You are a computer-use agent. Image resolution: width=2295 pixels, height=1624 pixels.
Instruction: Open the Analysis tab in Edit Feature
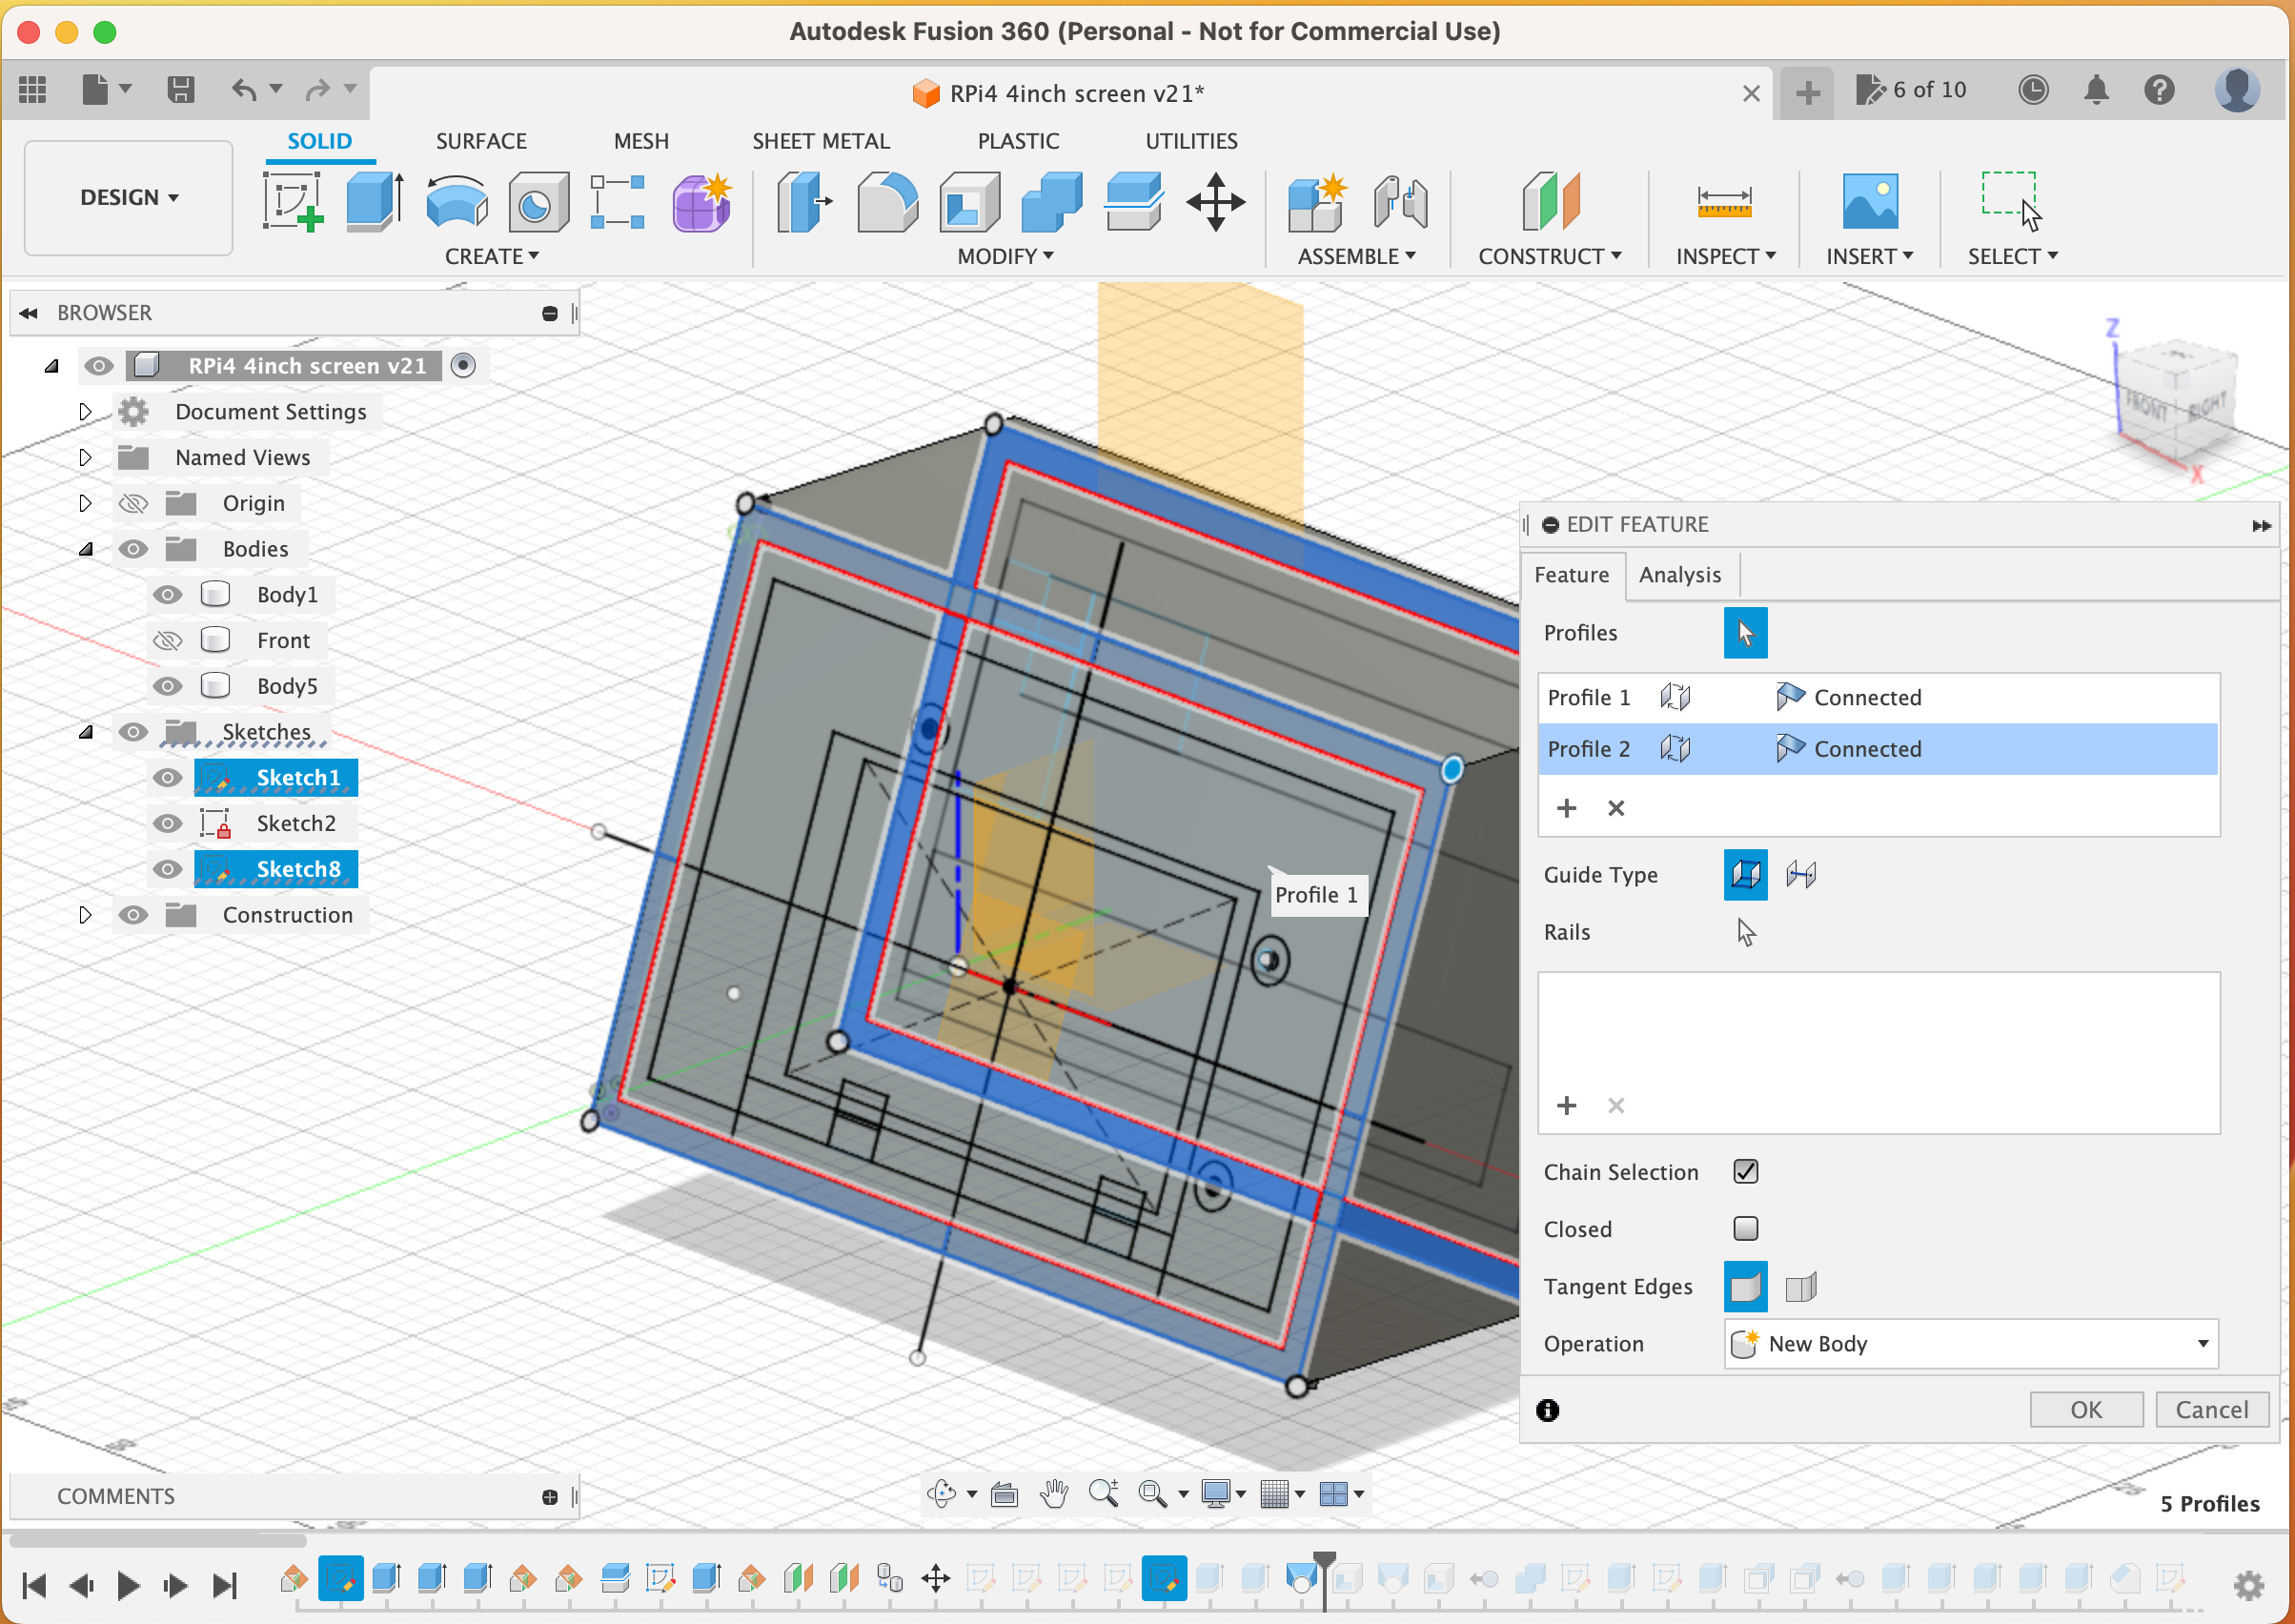1680,575
